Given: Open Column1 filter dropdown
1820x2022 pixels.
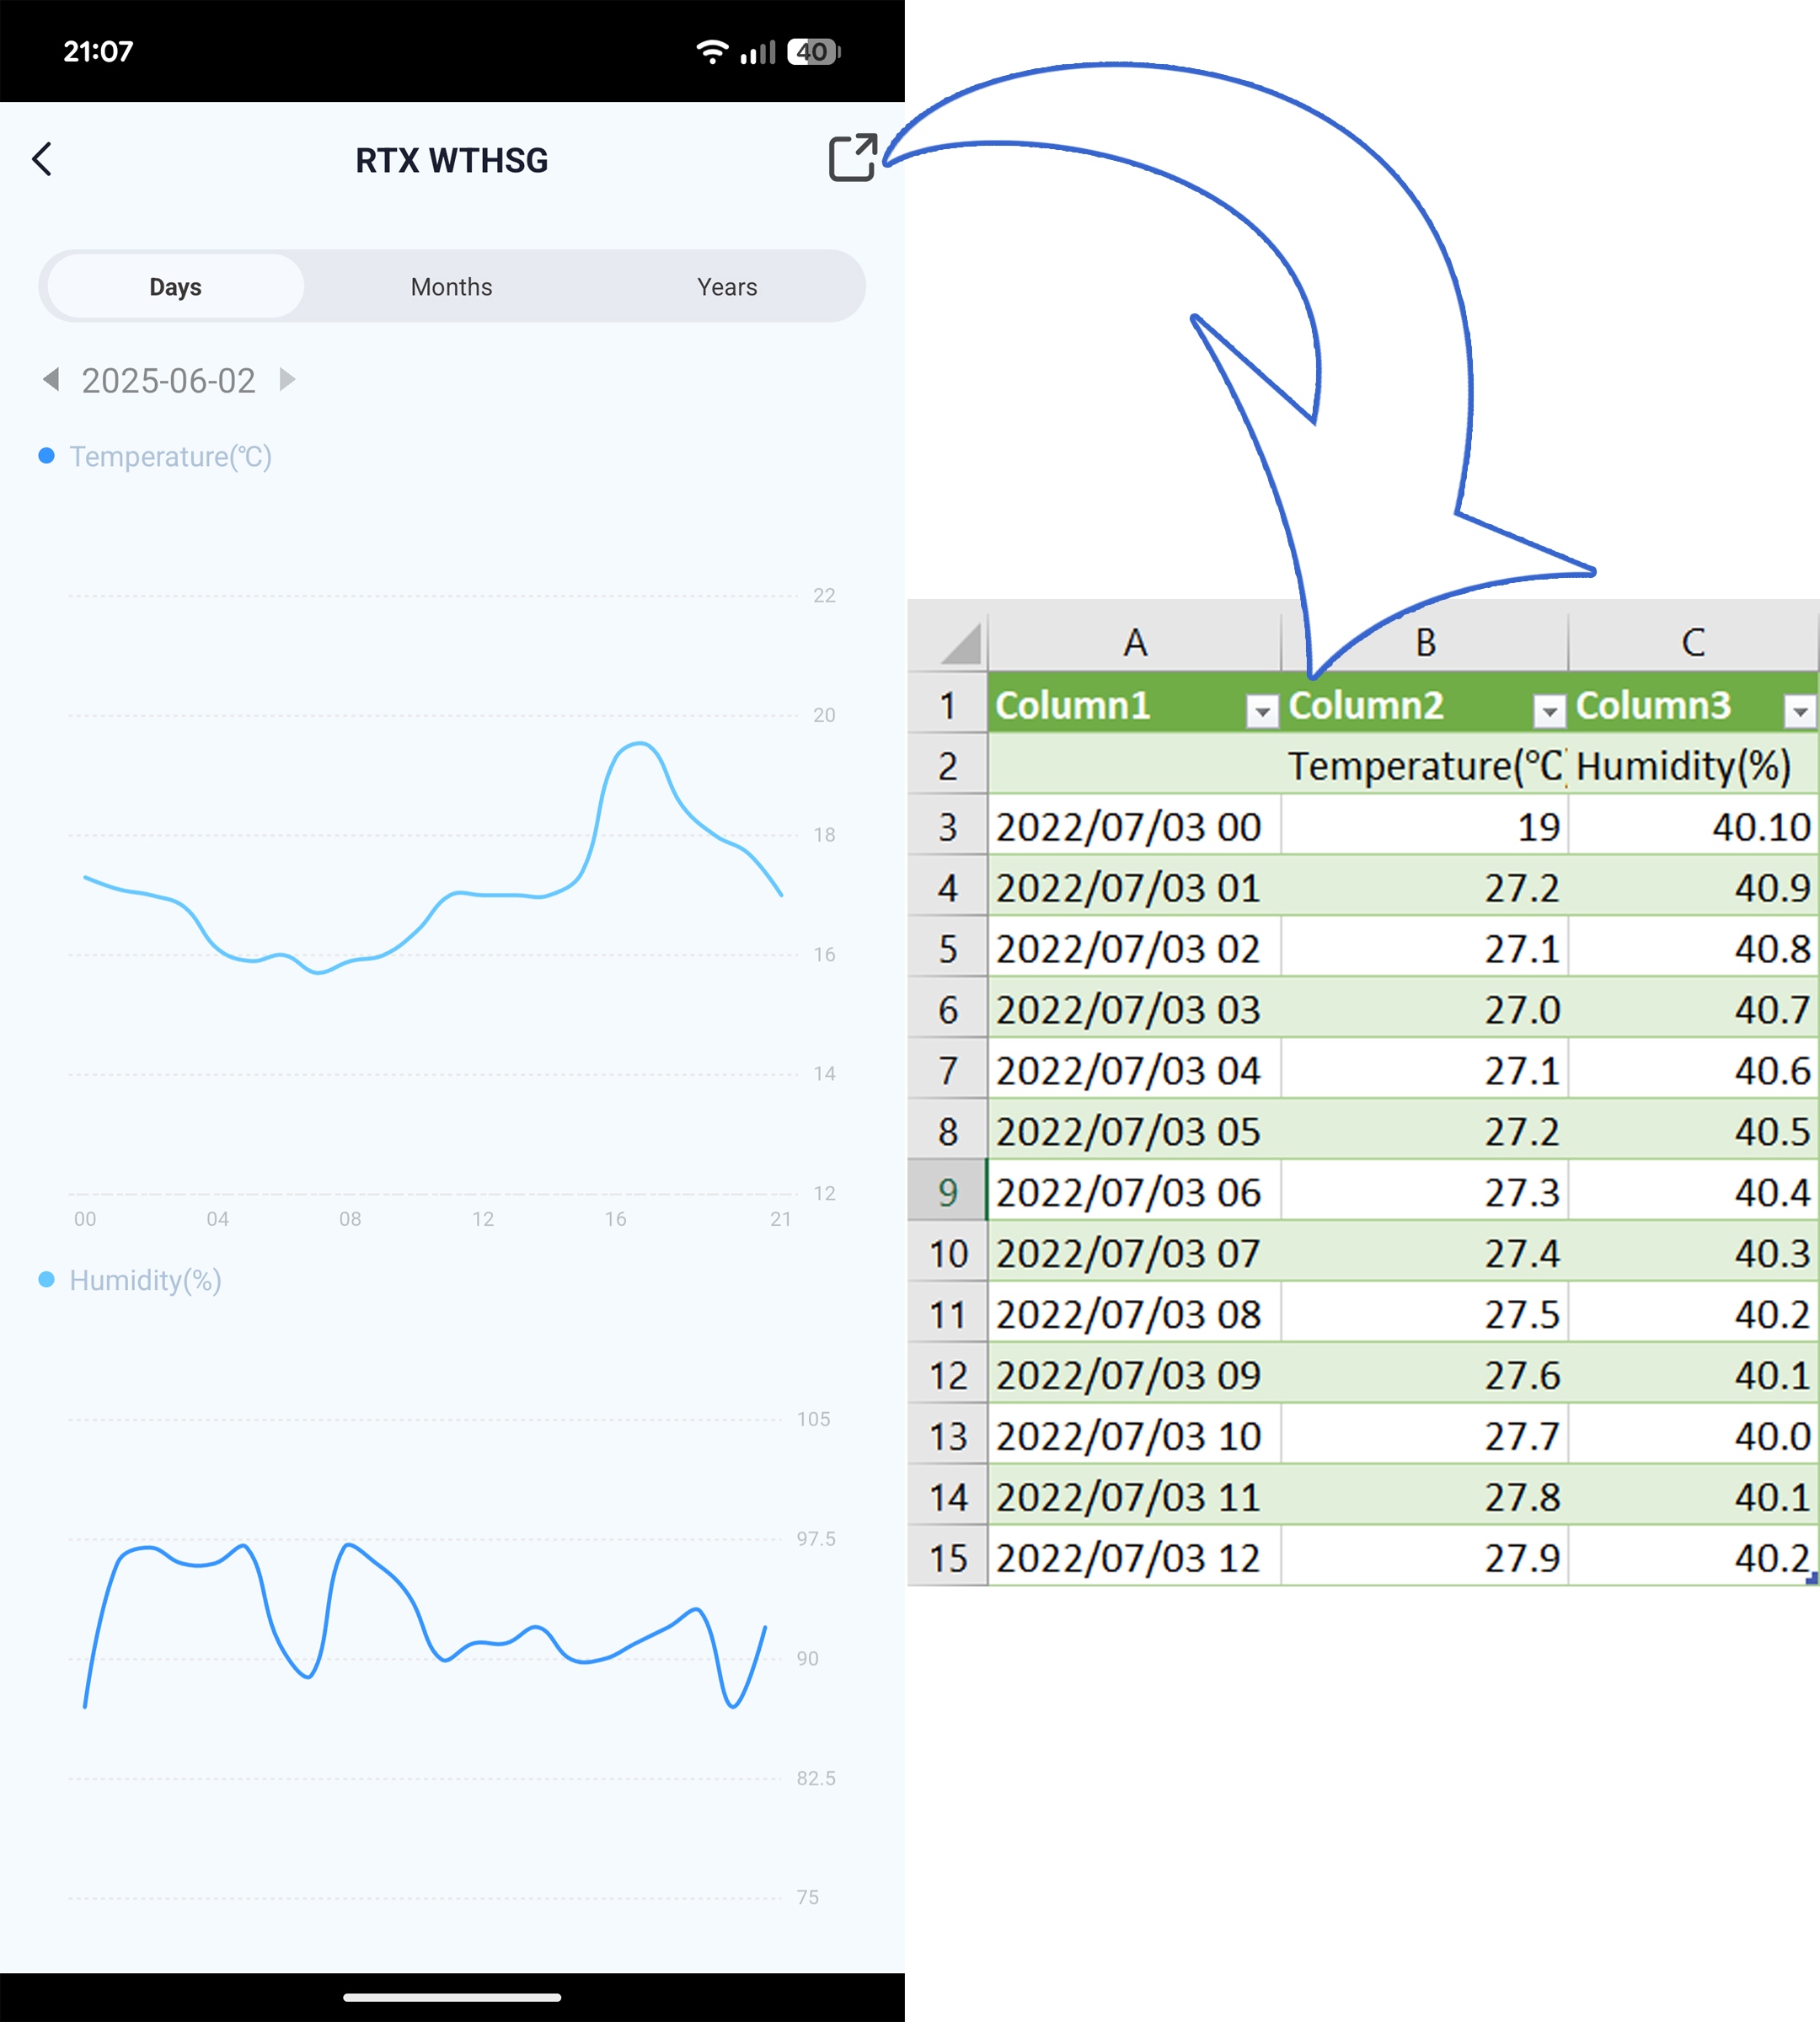Looking at the screenshot, I should pos(1262,711).
